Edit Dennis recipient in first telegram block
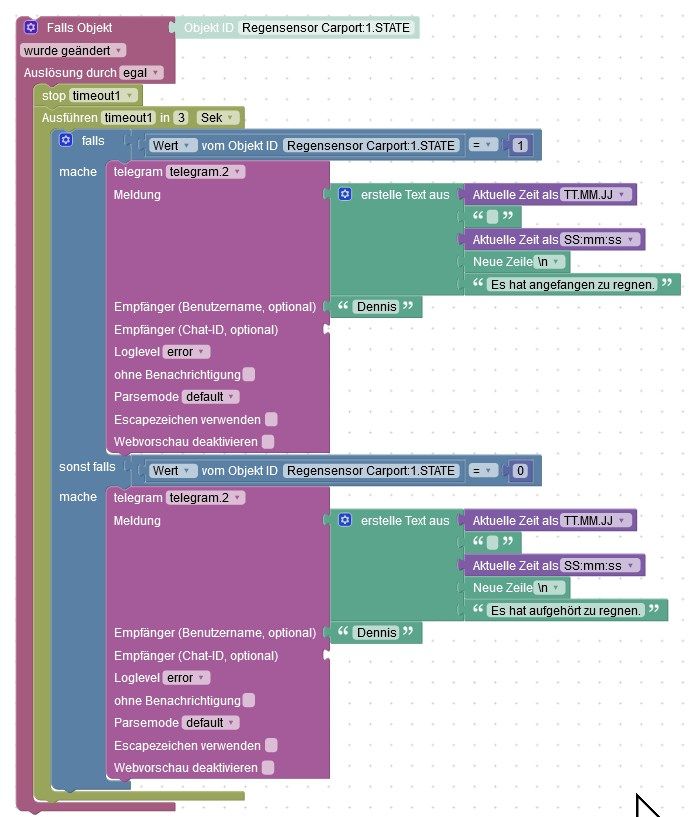Screen dimensions: 689x817 376,307
